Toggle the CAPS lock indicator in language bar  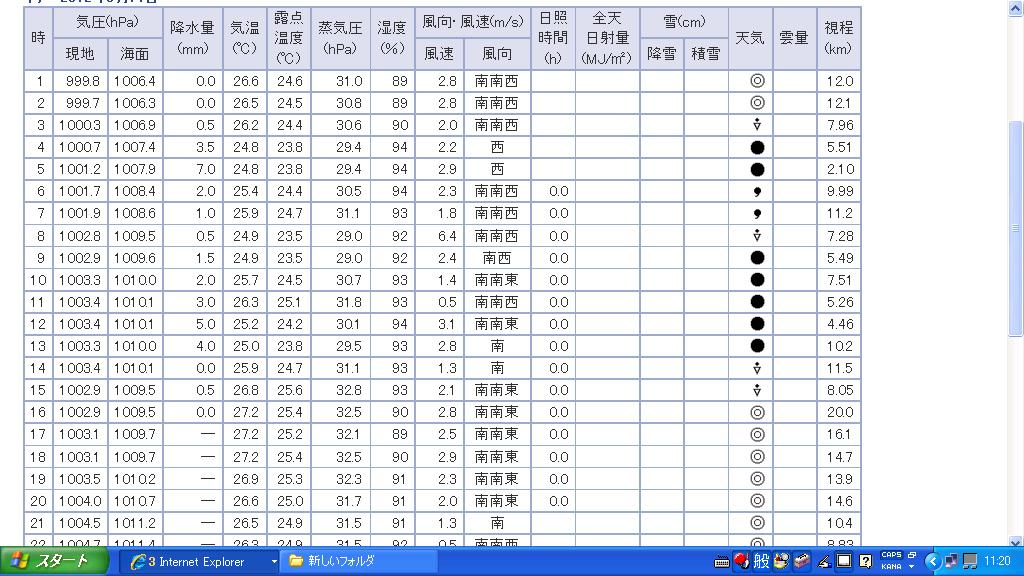pos(890,555)
